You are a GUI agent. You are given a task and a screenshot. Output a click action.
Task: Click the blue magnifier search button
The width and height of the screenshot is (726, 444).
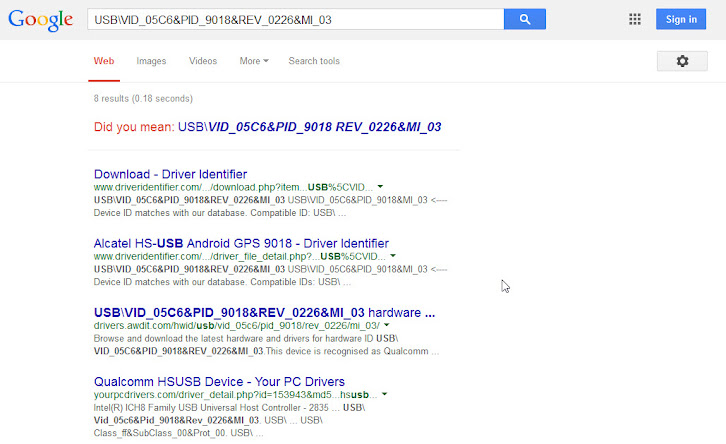point(525,19)
